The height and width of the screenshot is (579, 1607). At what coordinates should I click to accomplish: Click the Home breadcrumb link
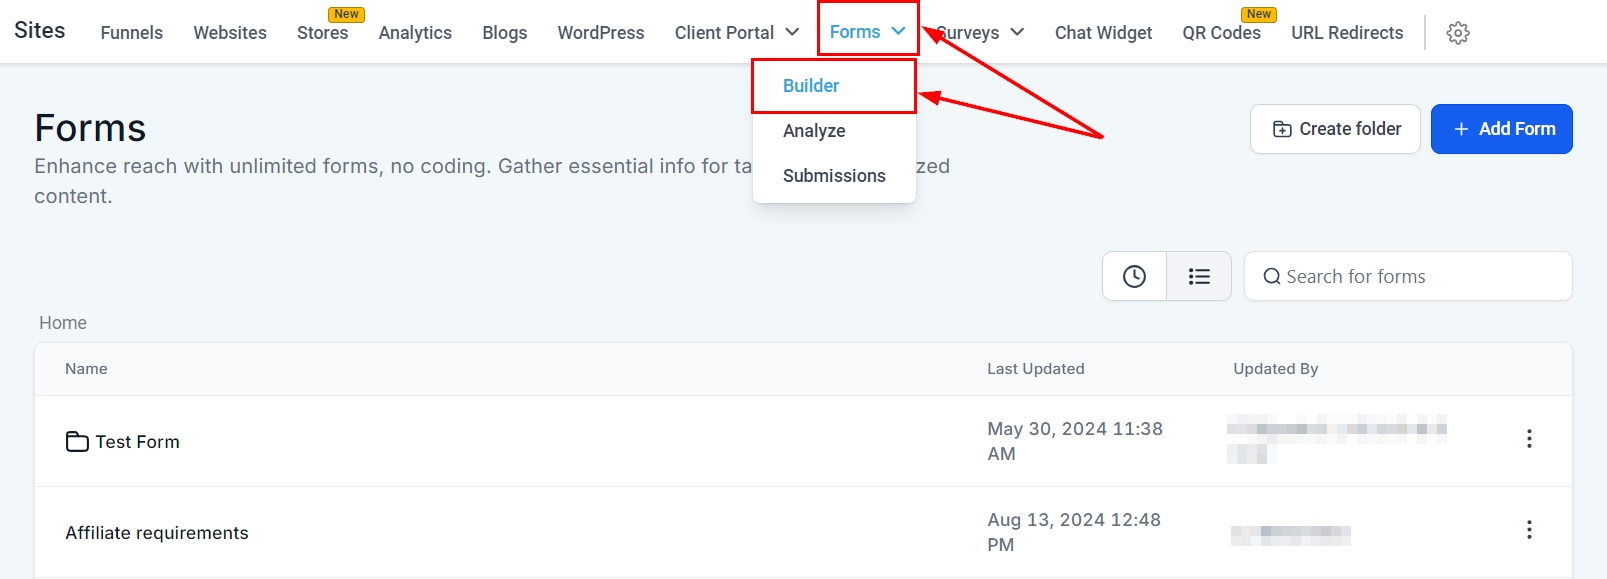(x=63, y=323)
